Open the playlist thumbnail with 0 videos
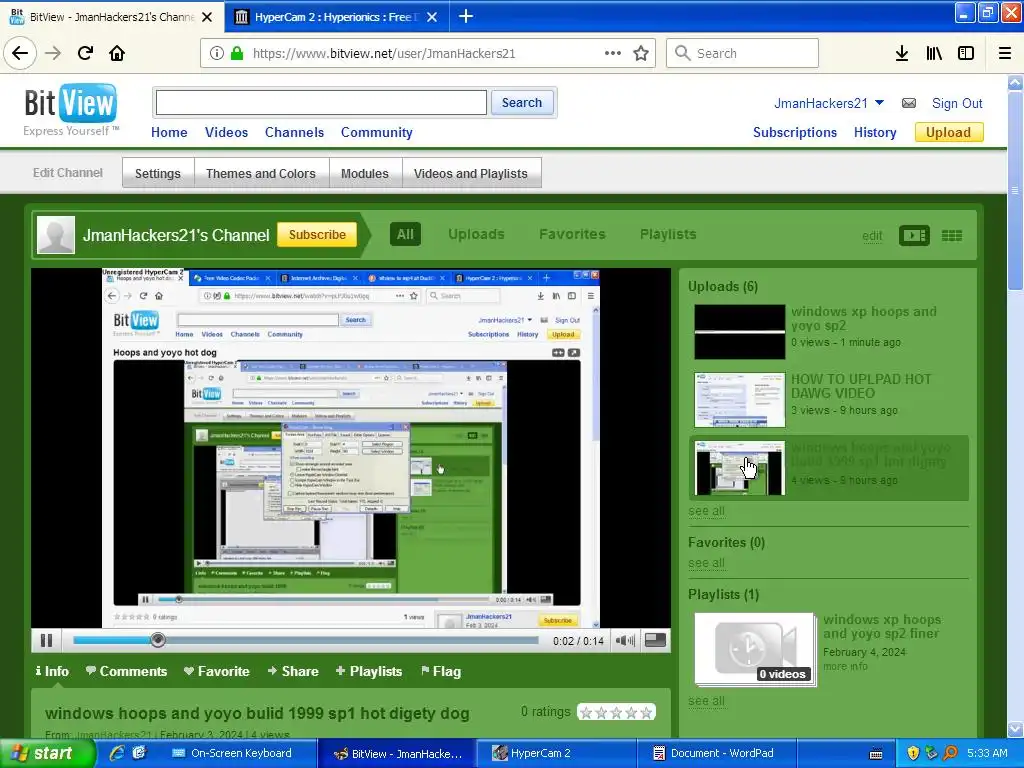1024x768 pixels. tap(755, 649)
